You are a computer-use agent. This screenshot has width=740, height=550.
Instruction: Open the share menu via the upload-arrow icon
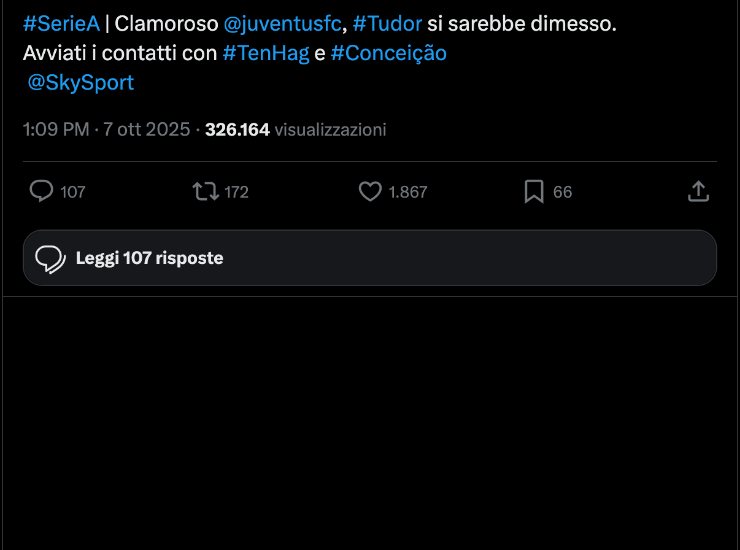pyautogui.click(x=699, y=191)
